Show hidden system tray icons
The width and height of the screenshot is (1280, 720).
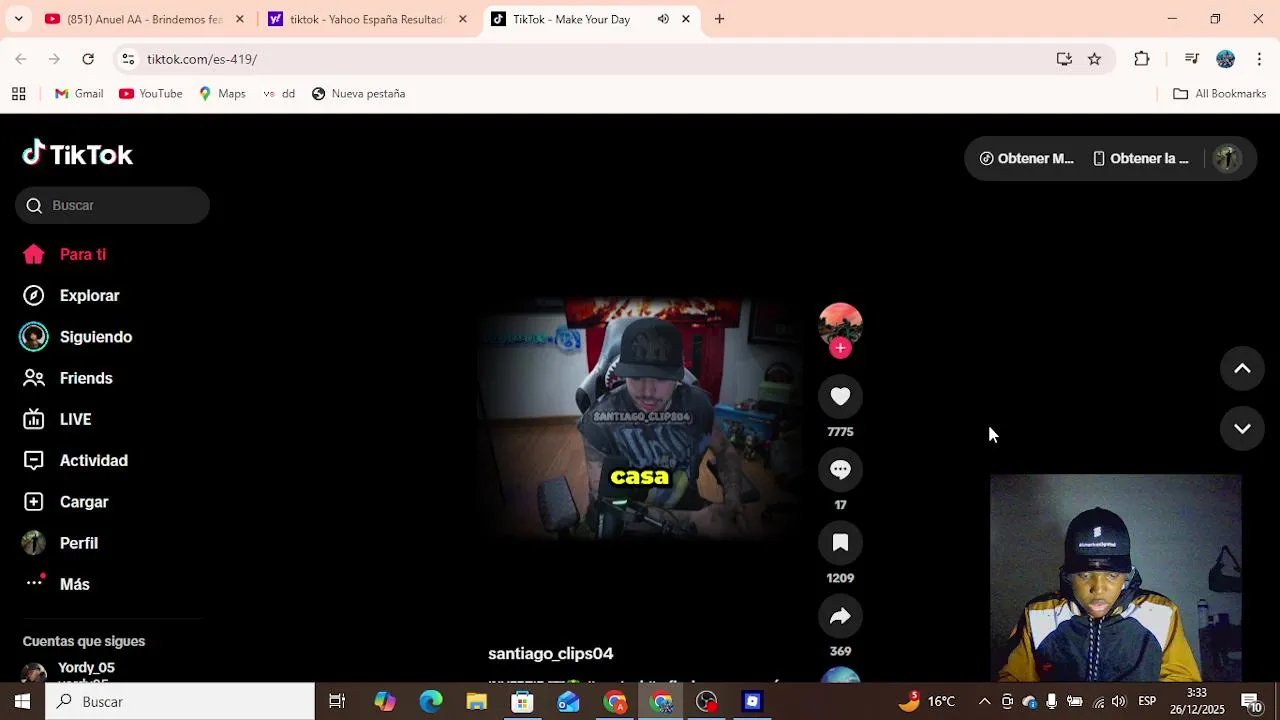(x=984, y=702)
